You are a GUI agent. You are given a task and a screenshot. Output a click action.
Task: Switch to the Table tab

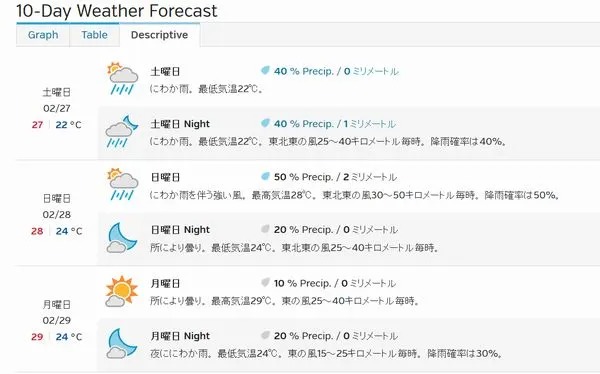(x=94, y=35)
